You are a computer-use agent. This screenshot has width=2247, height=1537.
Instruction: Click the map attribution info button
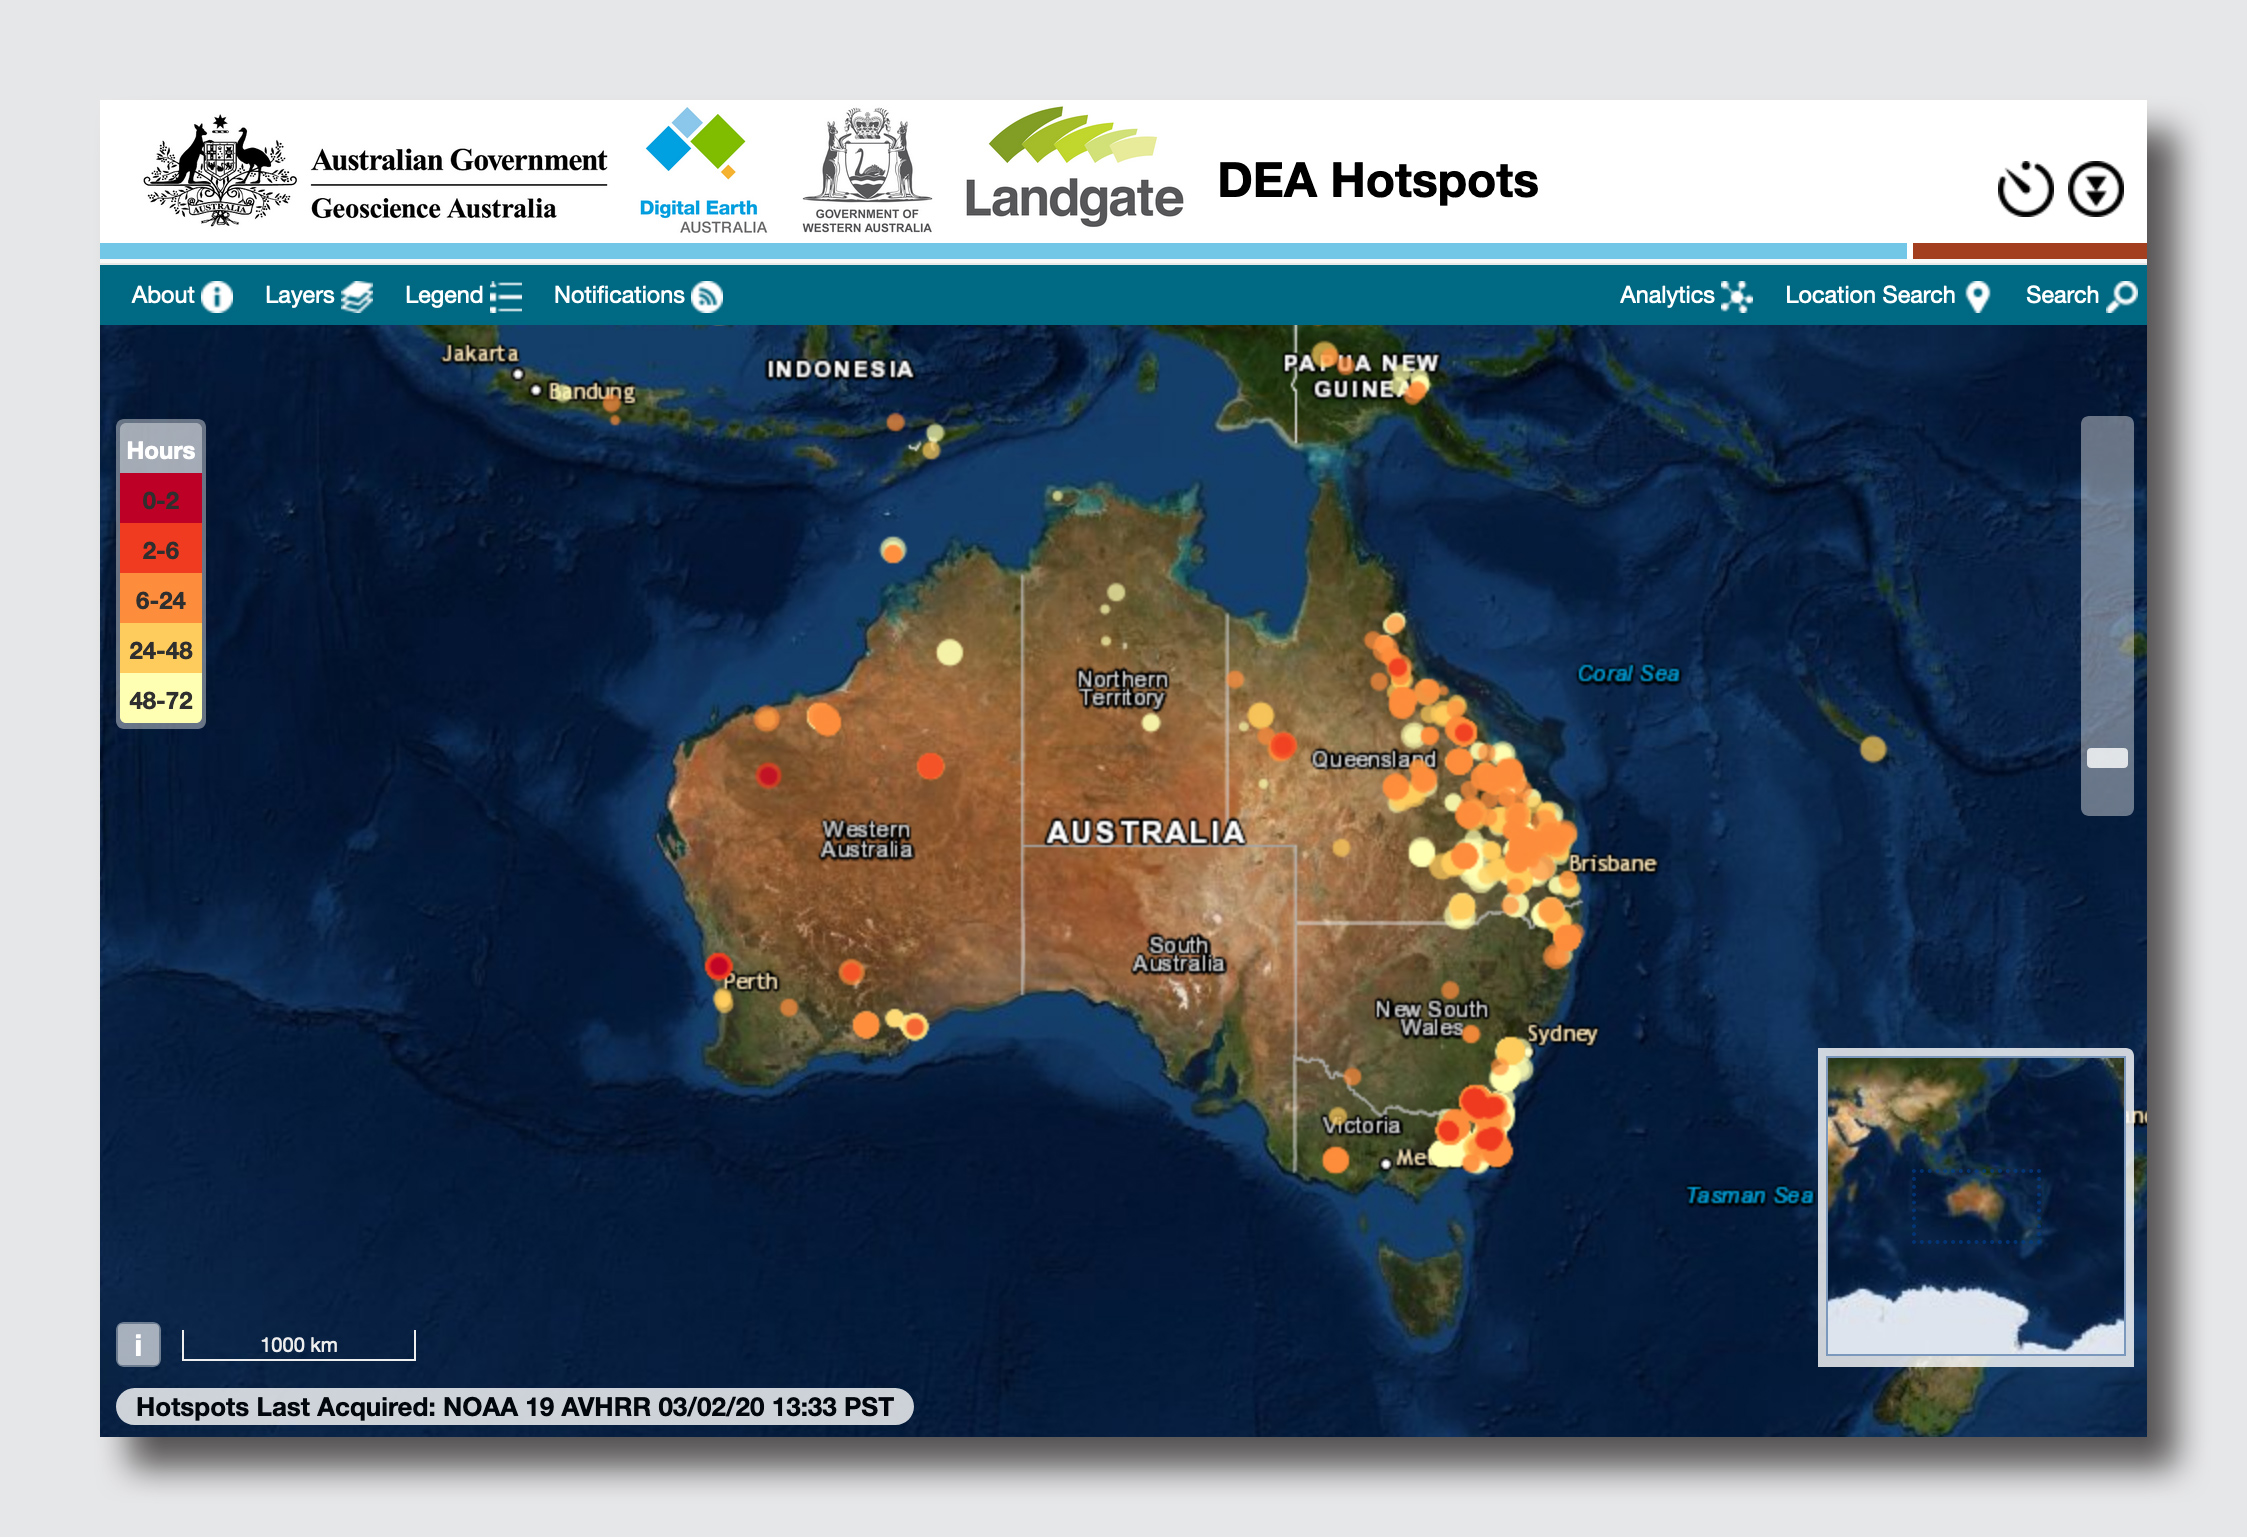(138, 1345)
